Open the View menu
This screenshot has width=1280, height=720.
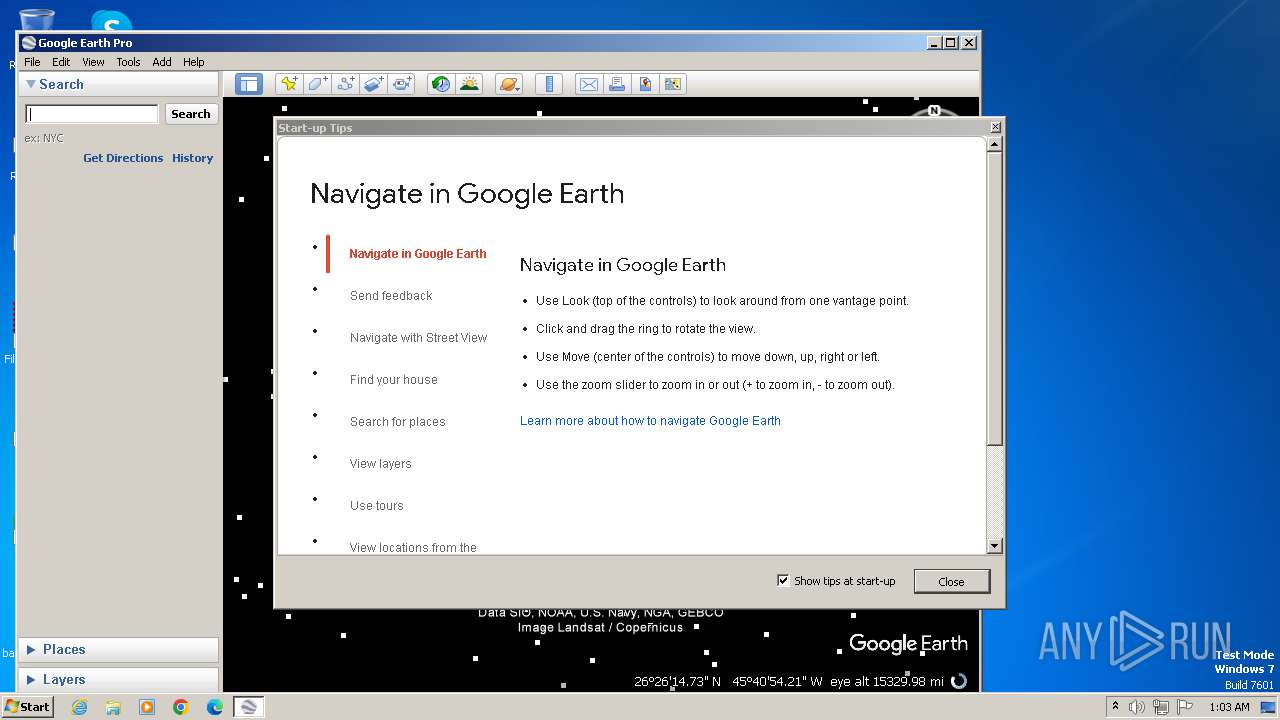pos(93,62)
